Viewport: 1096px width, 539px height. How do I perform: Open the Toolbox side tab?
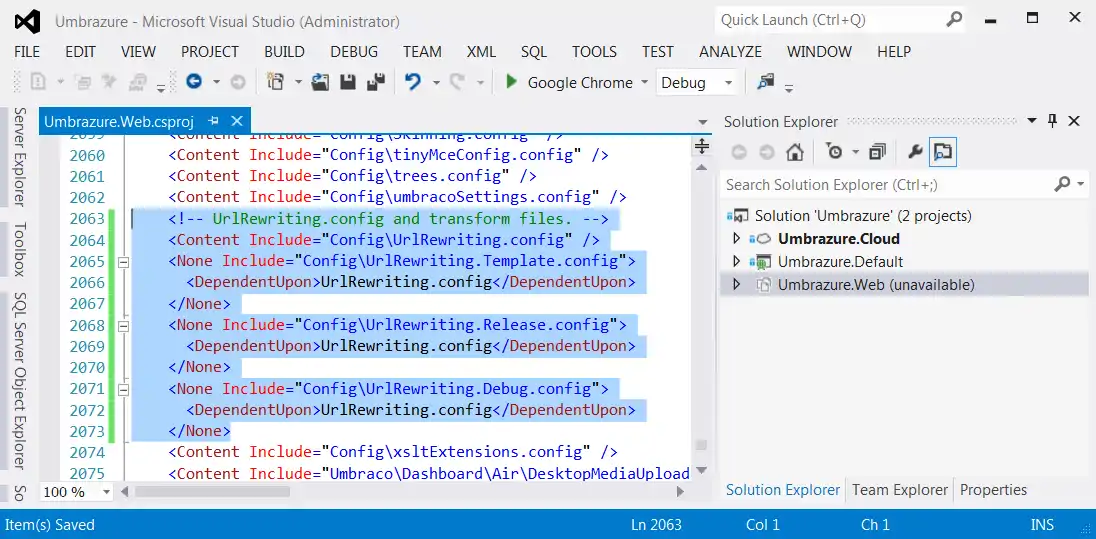[x=20, y=250]
